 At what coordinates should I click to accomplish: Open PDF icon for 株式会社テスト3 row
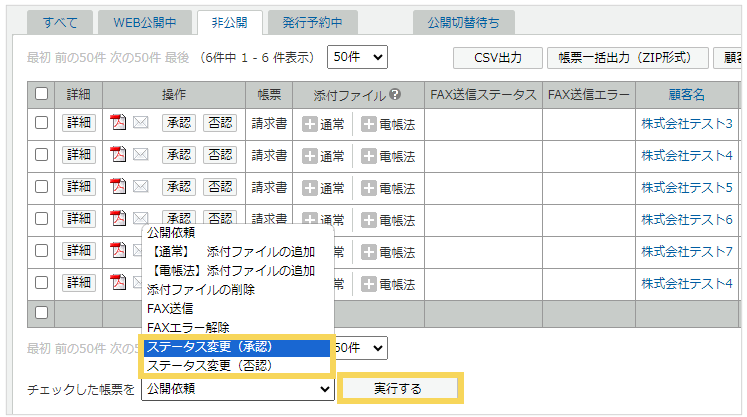(118, 123)
